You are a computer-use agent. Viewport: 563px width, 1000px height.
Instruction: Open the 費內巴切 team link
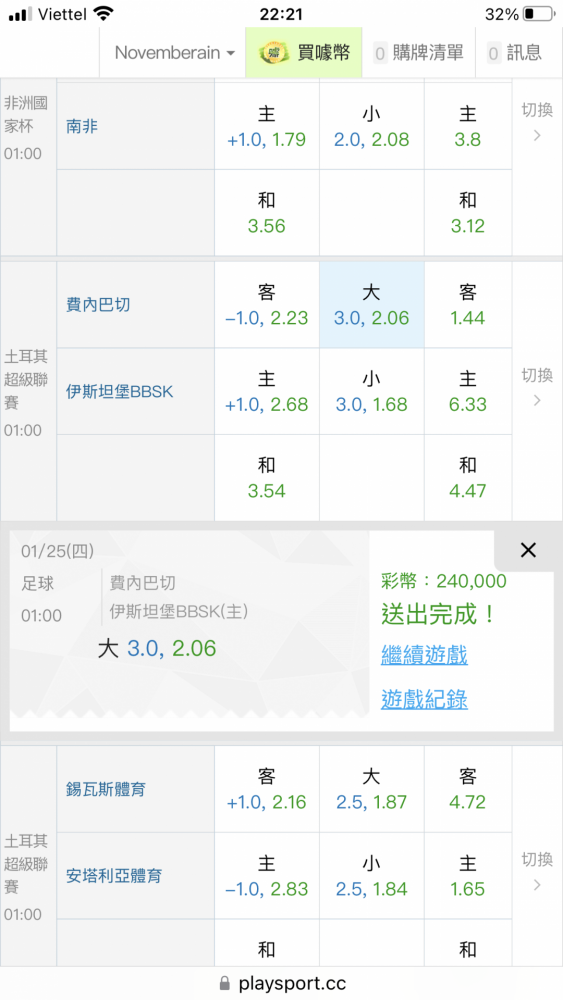[98, 304]
